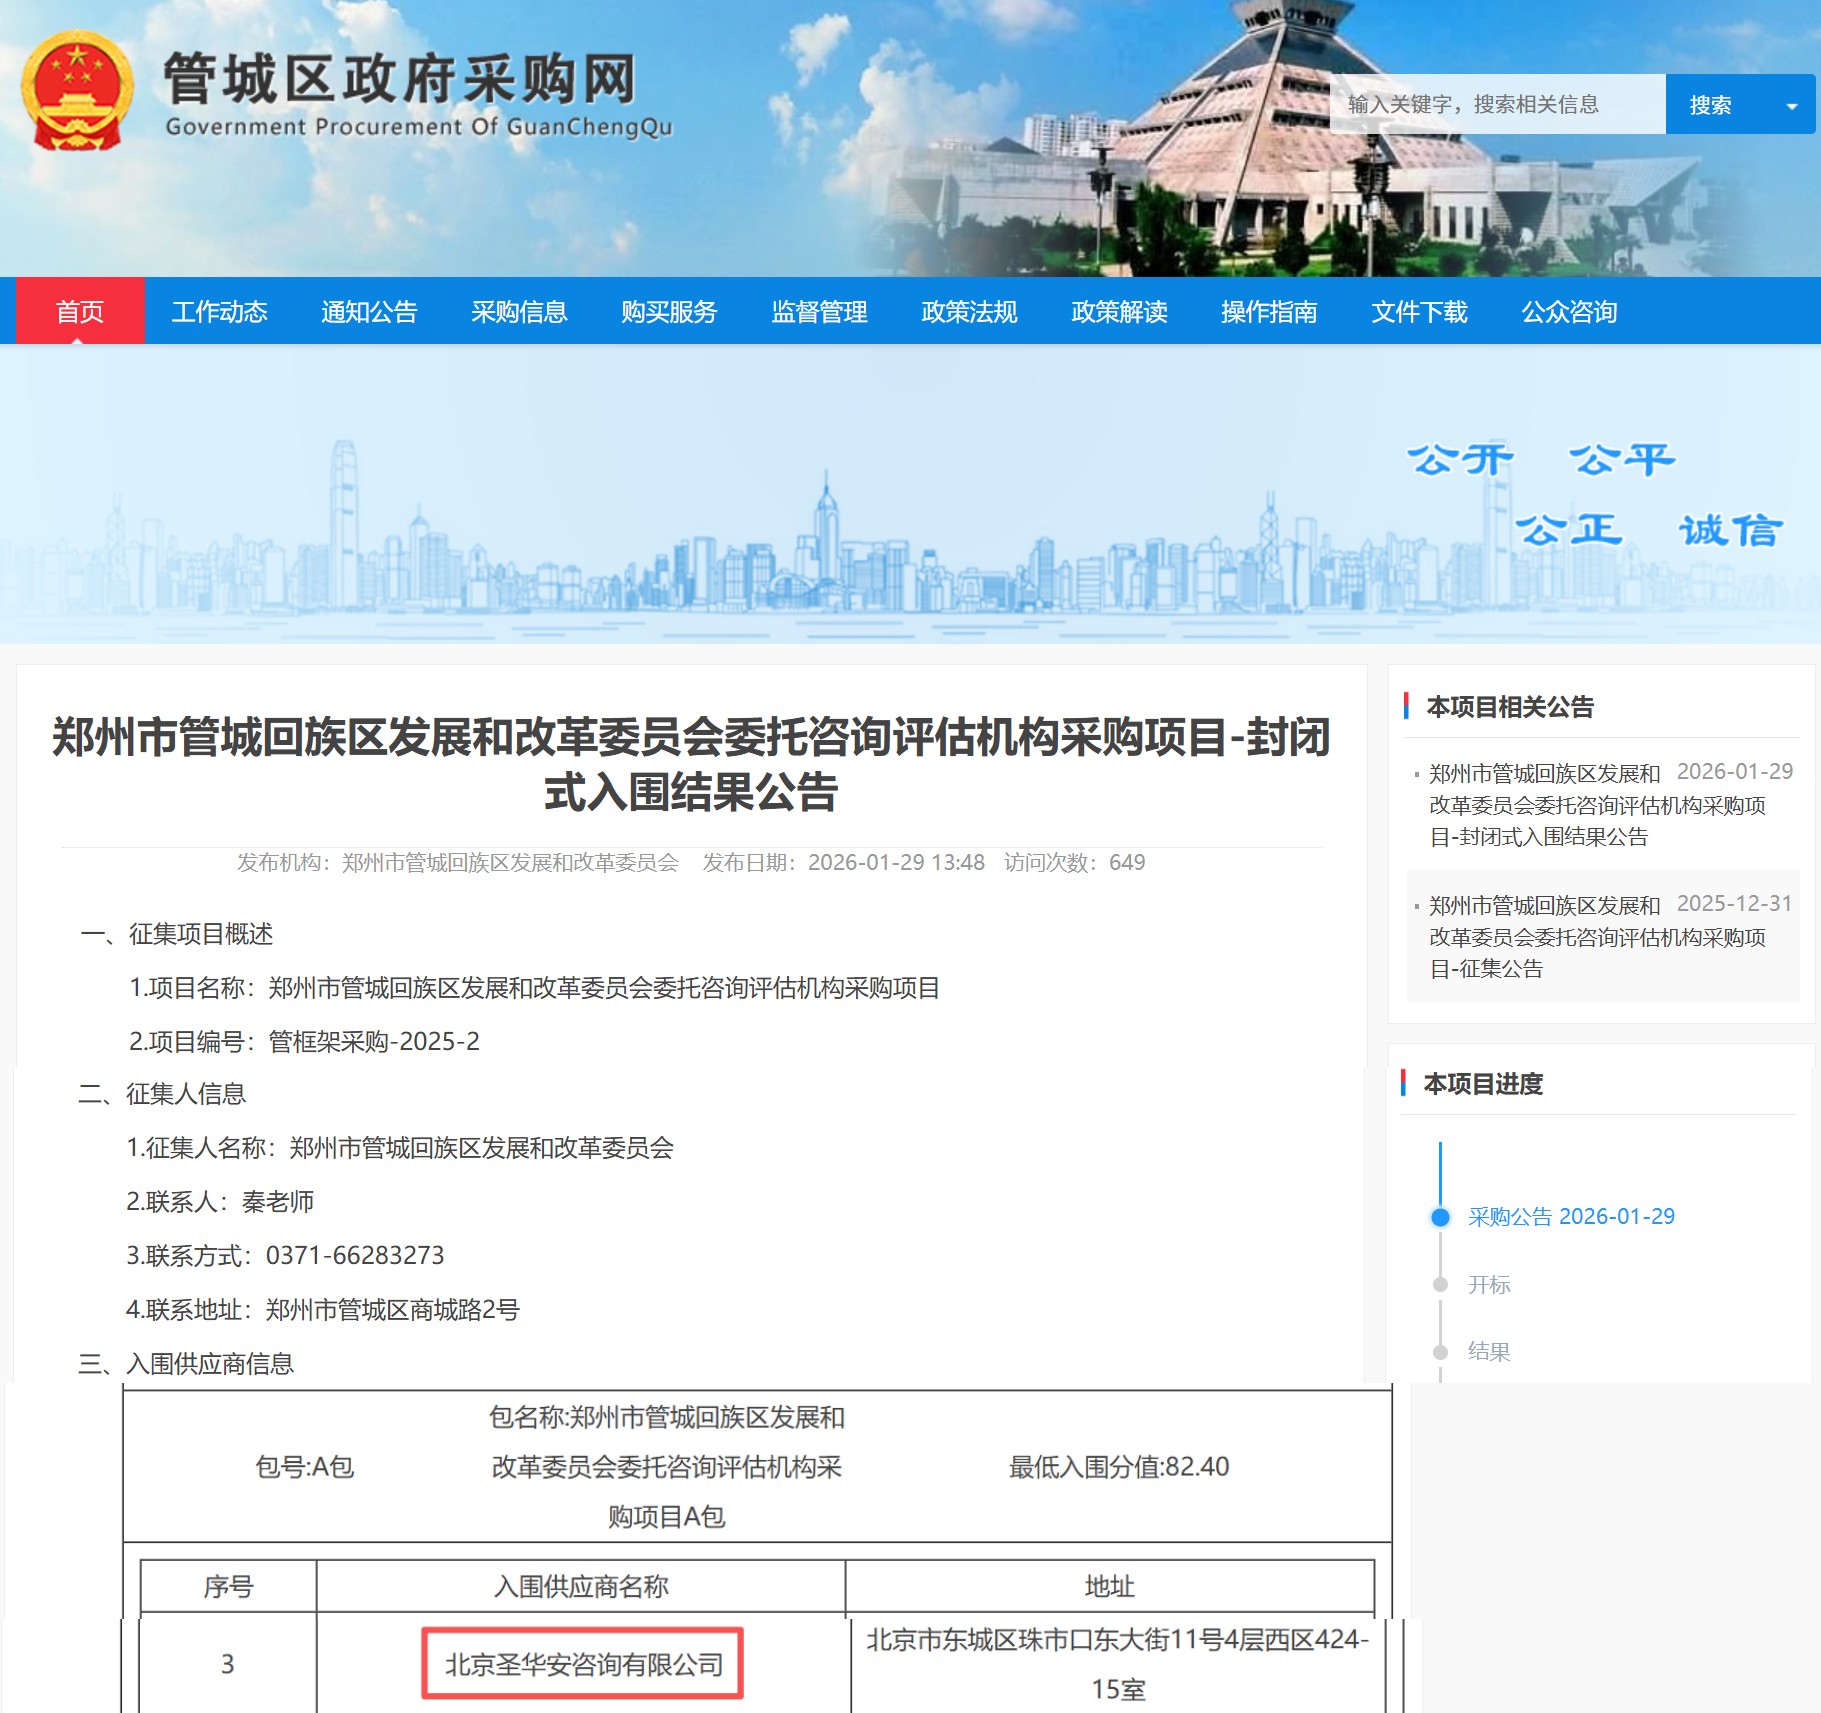Click the 搜索 search button
The image size is (1821, 1713).
point(1712,104)
